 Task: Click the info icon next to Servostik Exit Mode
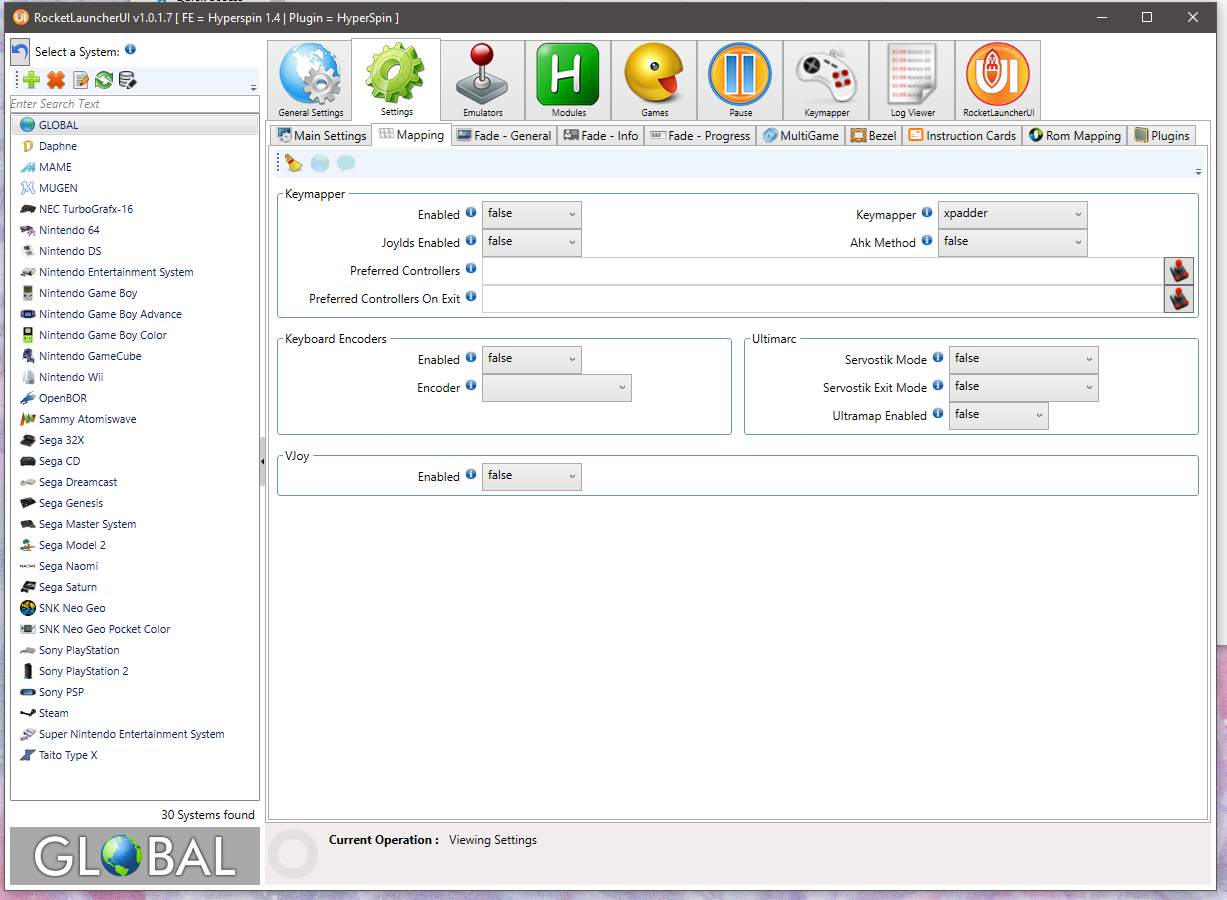pyautogui.click(x=938, y=386)
